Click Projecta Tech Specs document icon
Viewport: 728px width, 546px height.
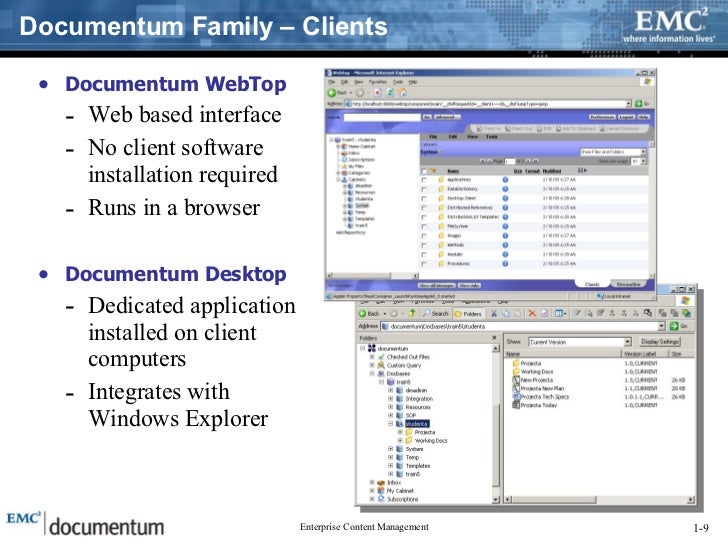click(x=515, y=396)
